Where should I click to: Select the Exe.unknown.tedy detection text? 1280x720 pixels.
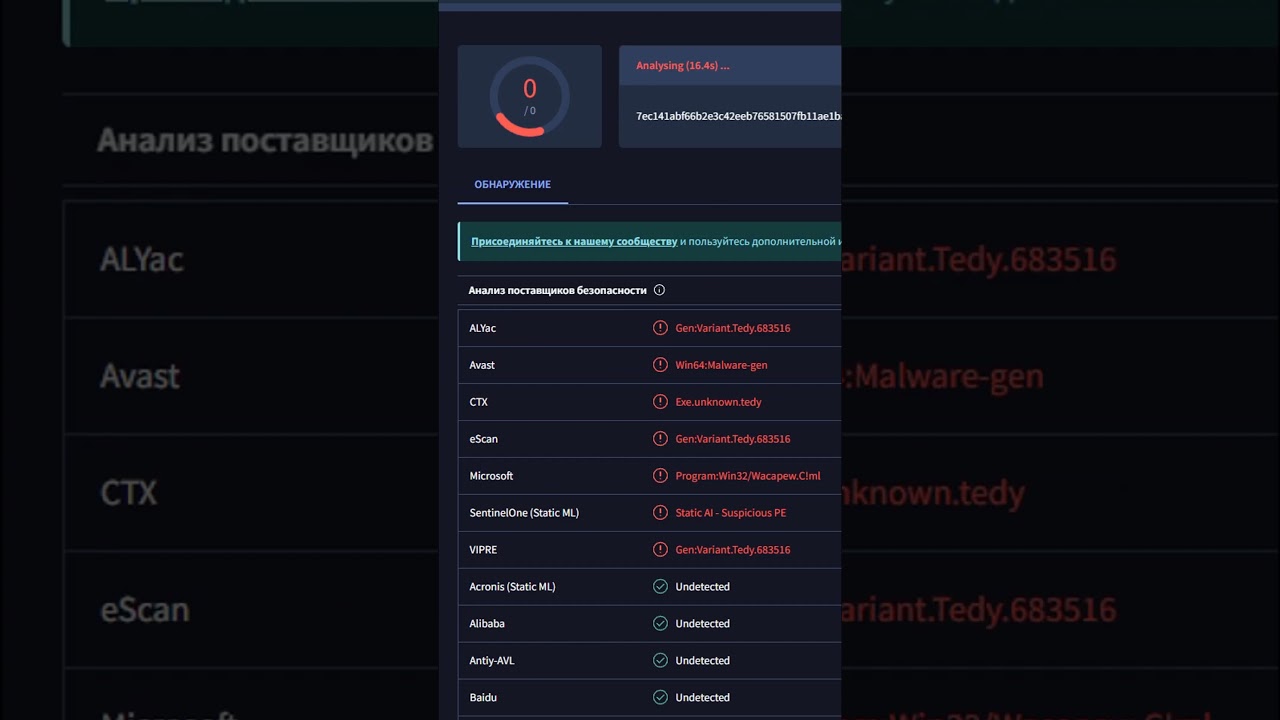point(719,402)
